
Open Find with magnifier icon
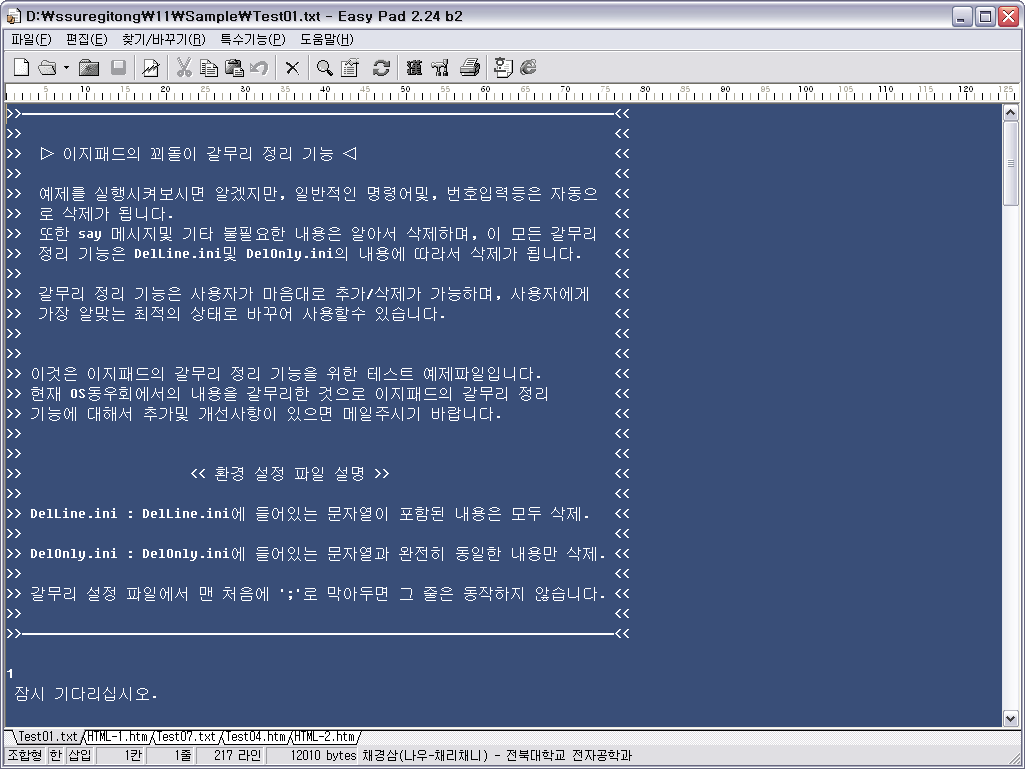(x=324, y=67)
